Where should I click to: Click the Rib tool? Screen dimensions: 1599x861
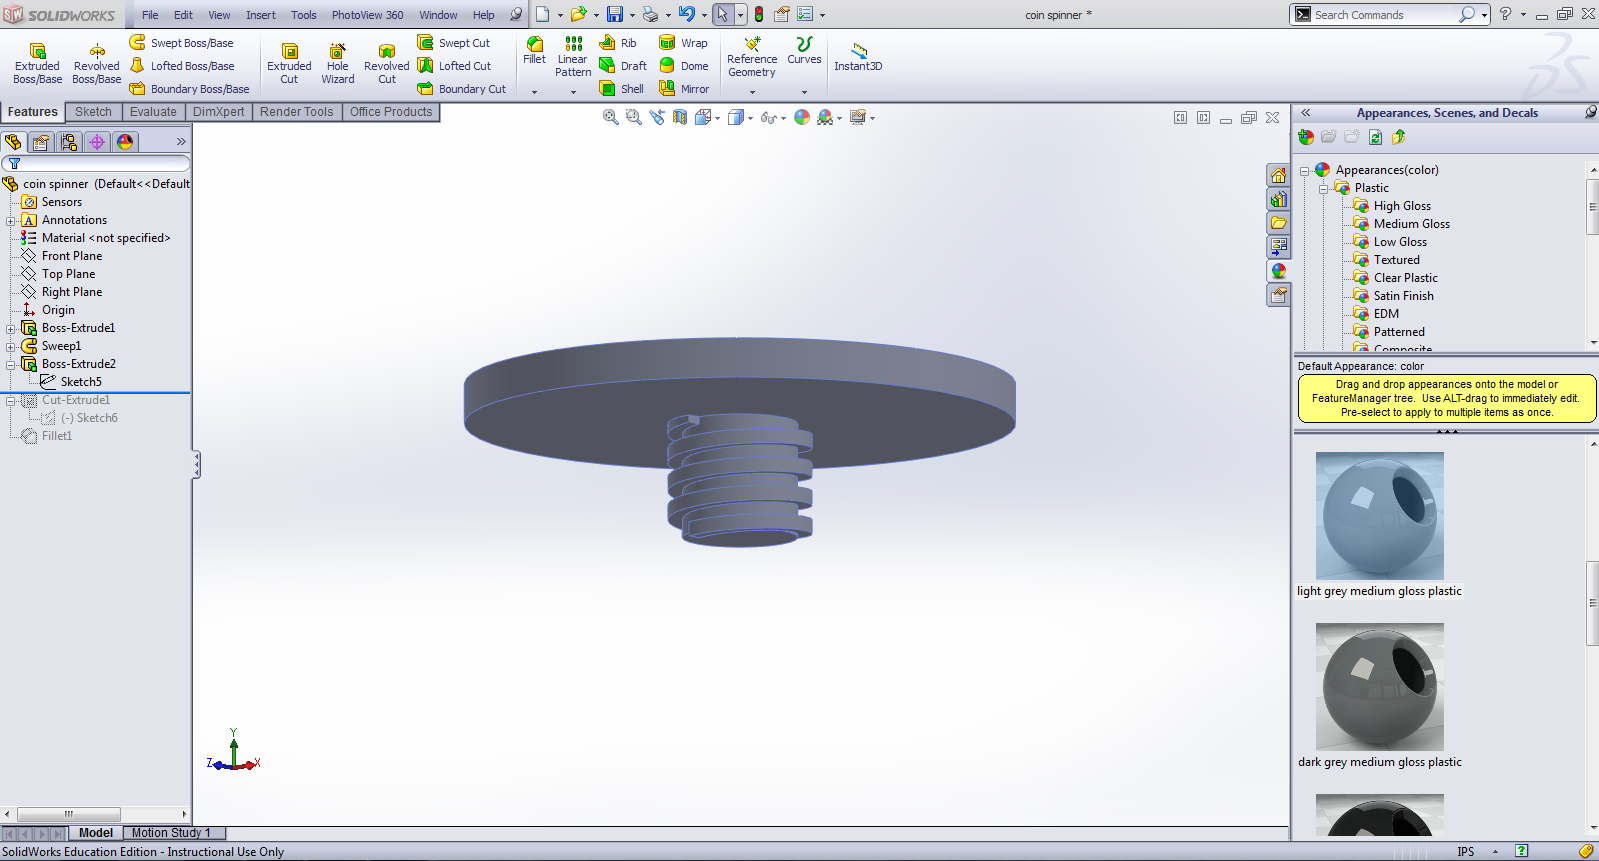click(618, 43)
